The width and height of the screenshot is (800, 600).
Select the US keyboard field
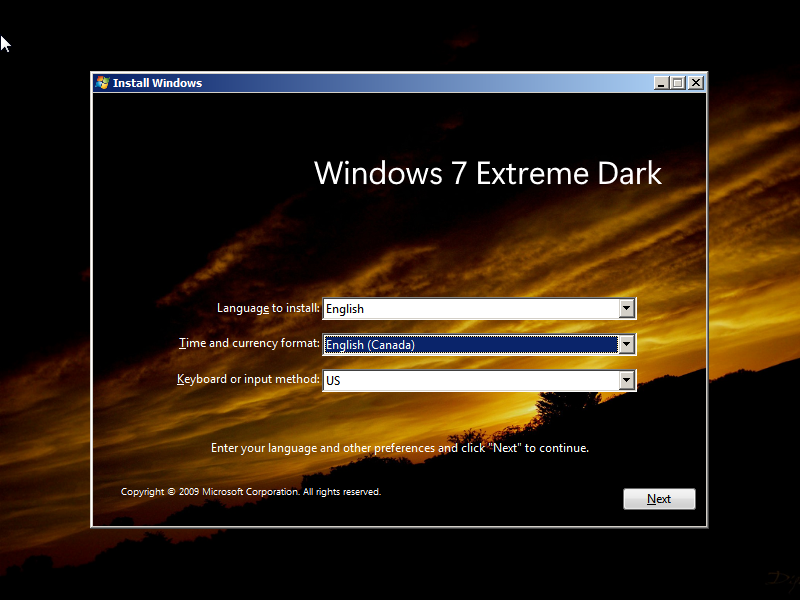(479, 381)
